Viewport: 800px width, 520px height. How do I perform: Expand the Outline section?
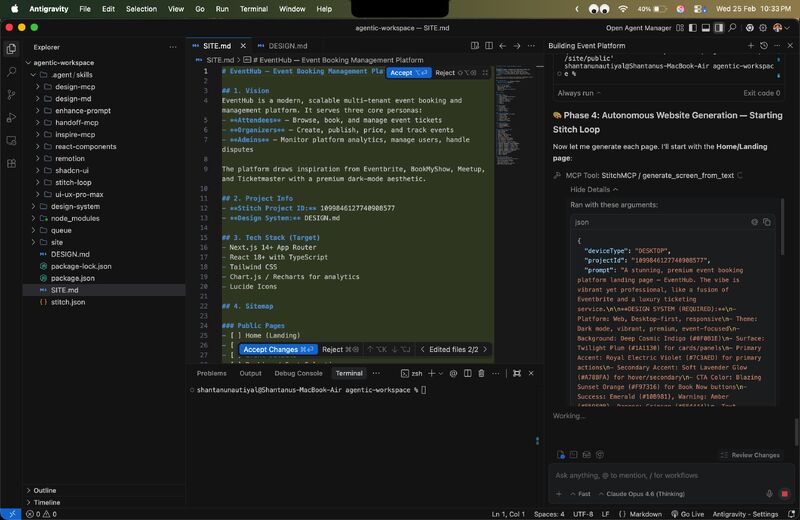point(44,490)
